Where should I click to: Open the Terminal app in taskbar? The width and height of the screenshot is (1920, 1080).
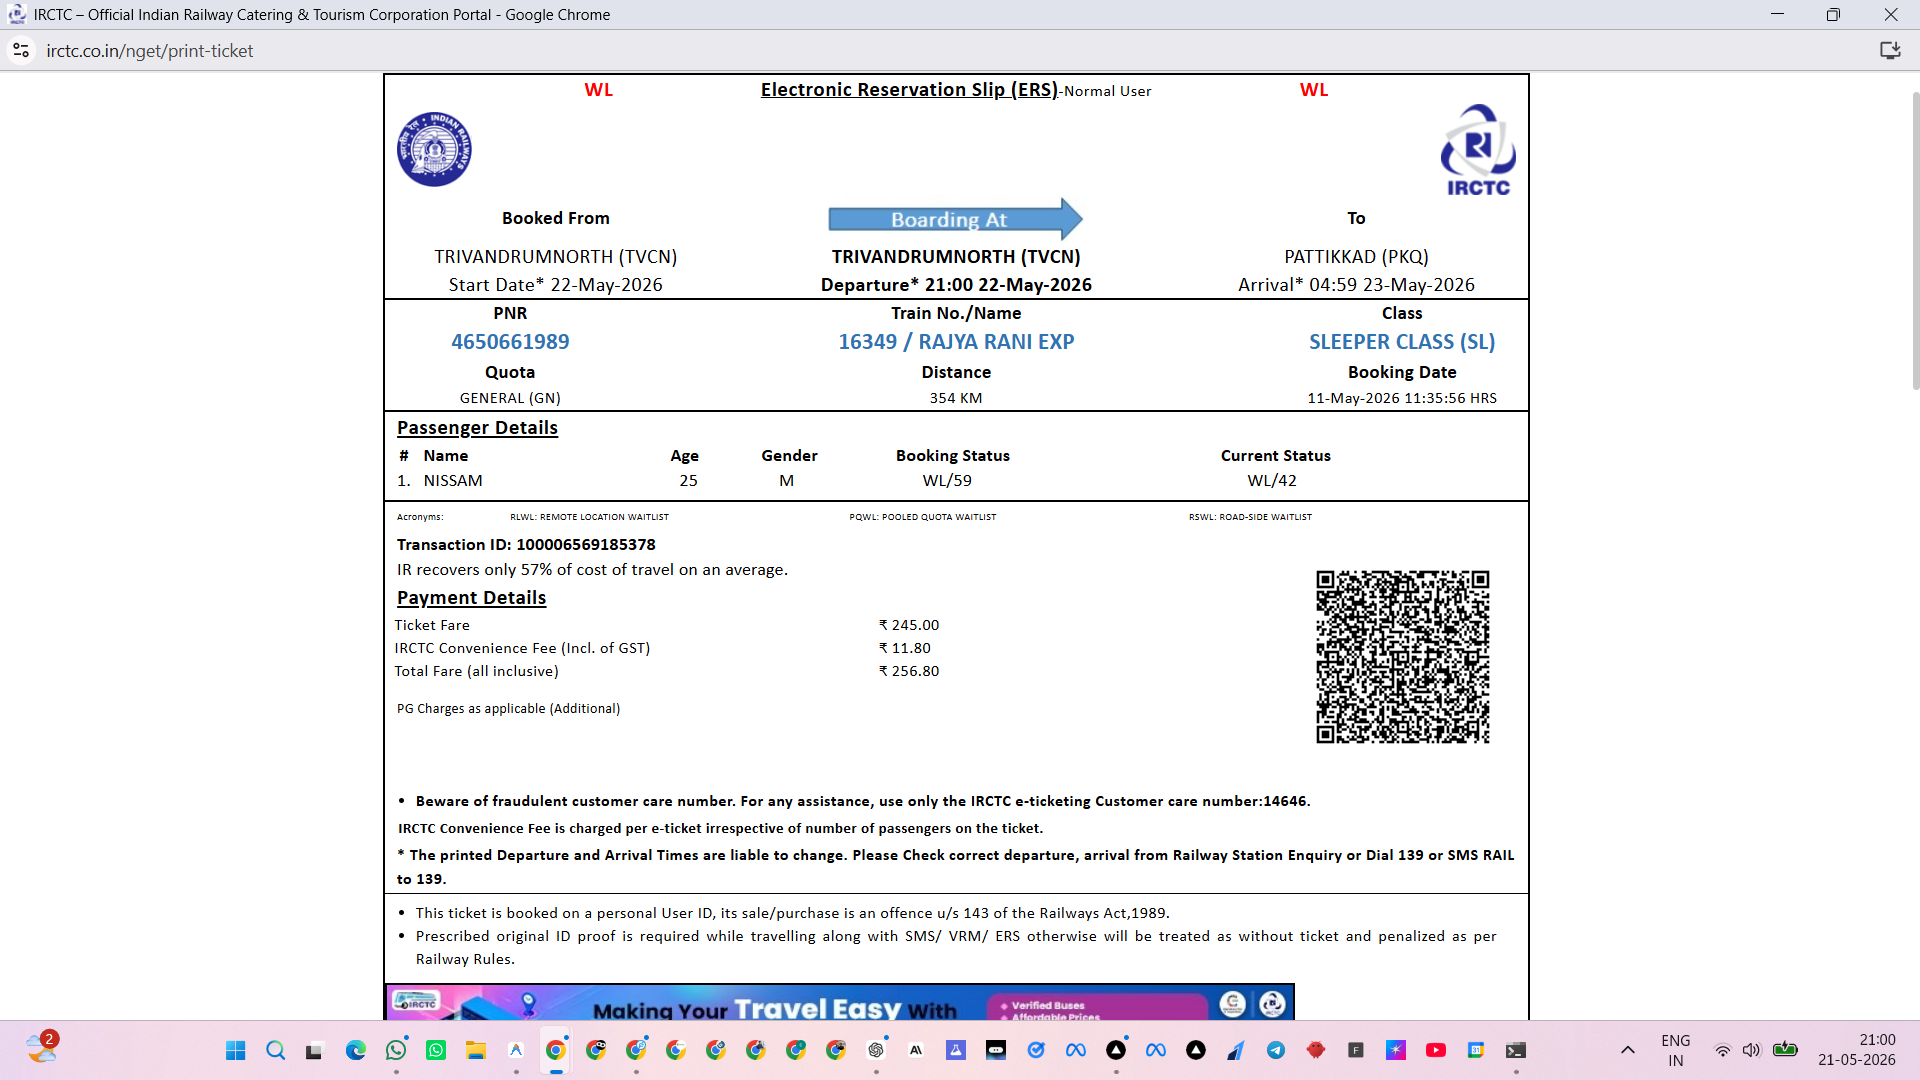[1516, 1050]
